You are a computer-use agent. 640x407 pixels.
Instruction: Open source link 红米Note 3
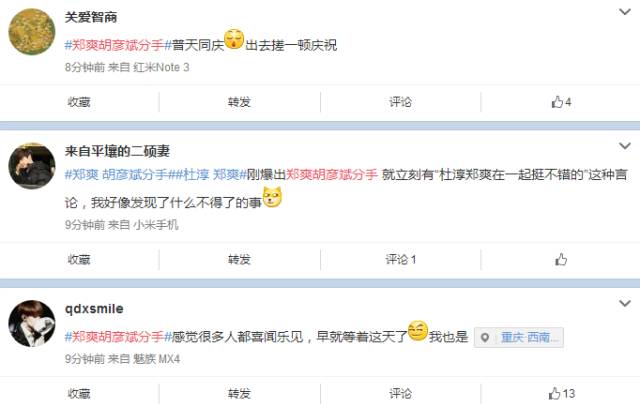coord(161,67)
